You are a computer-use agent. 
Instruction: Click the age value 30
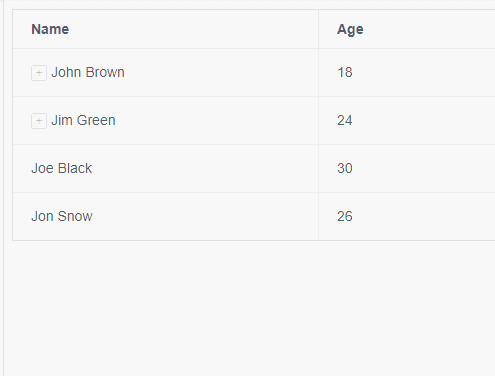point(345,168)
